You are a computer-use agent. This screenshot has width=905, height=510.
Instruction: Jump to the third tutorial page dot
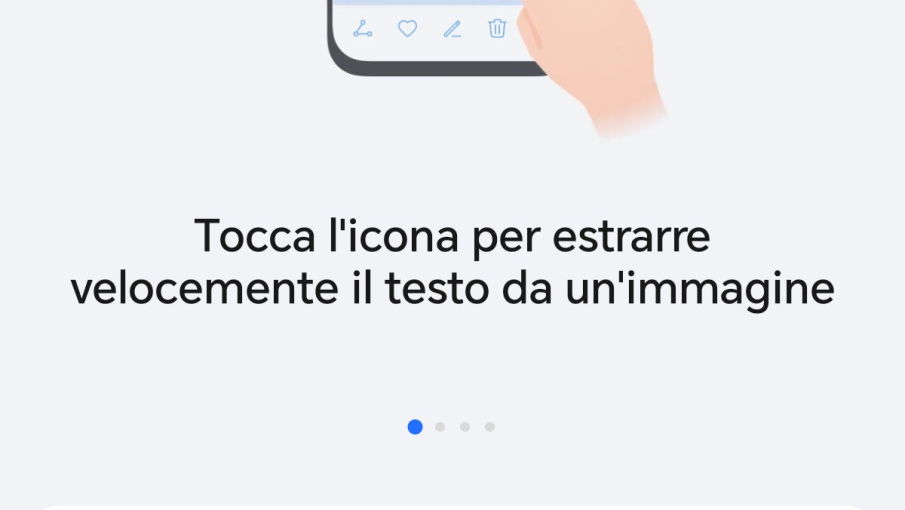click(x=465, y=427)
